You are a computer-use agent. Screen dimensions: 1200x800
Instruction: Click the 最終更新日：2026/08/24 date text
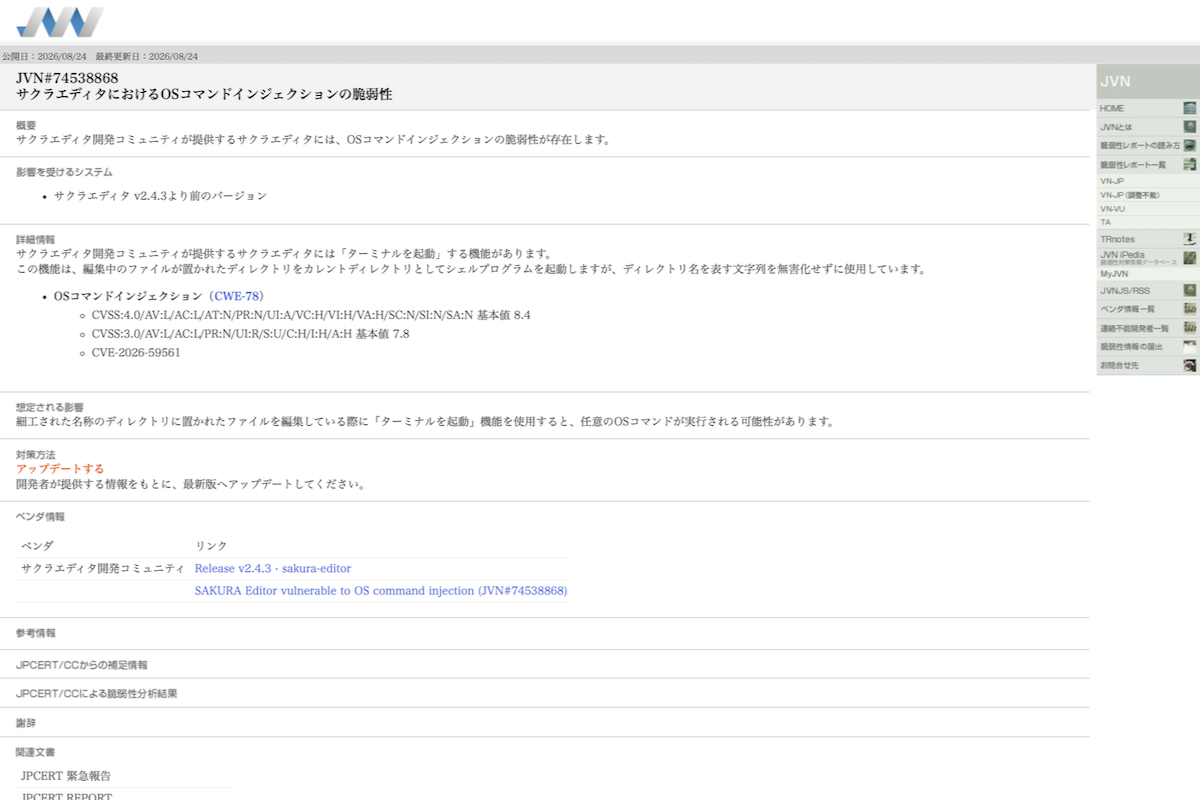coord(147,56)
